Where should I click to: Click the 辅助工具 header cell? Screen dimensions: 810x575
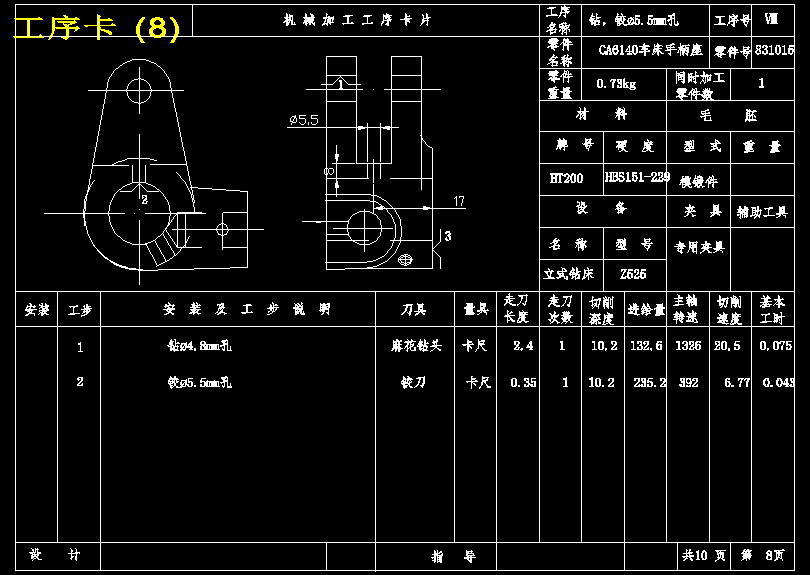coord(762,212)
